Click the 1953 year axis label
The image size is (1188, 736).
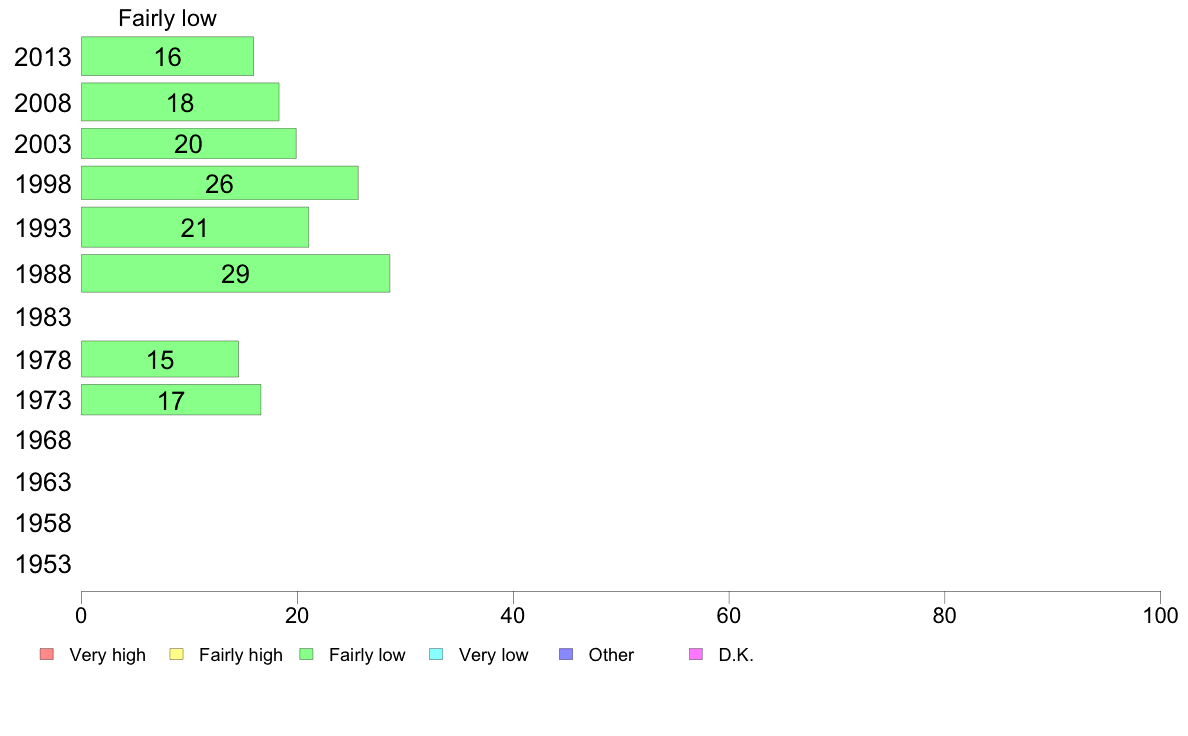point(43,564)
